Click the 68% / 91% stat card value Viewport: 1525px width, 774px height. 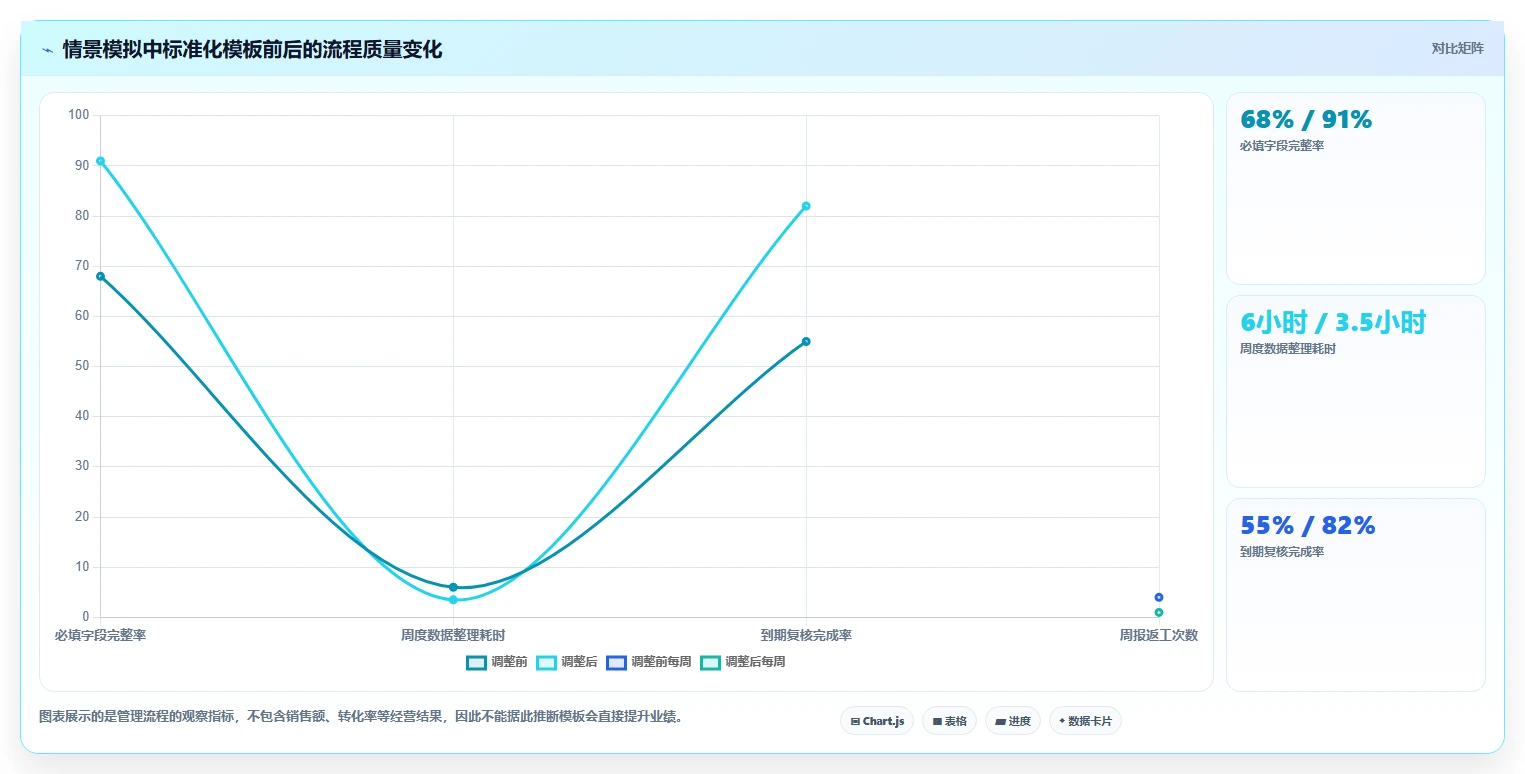point(1306,119)
